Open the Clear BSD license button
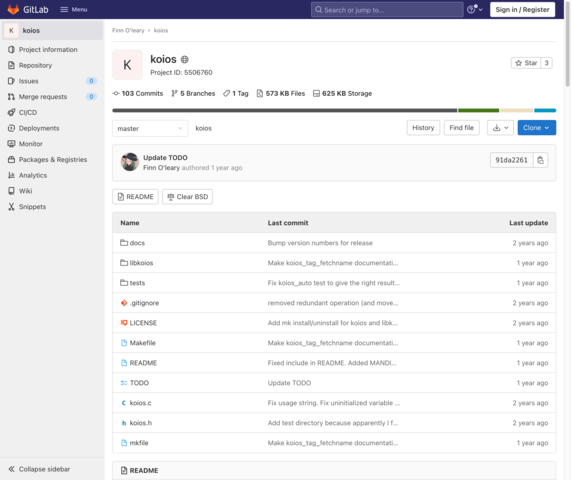This screenshot has width=571, height=480. click(x=188, y=197)
